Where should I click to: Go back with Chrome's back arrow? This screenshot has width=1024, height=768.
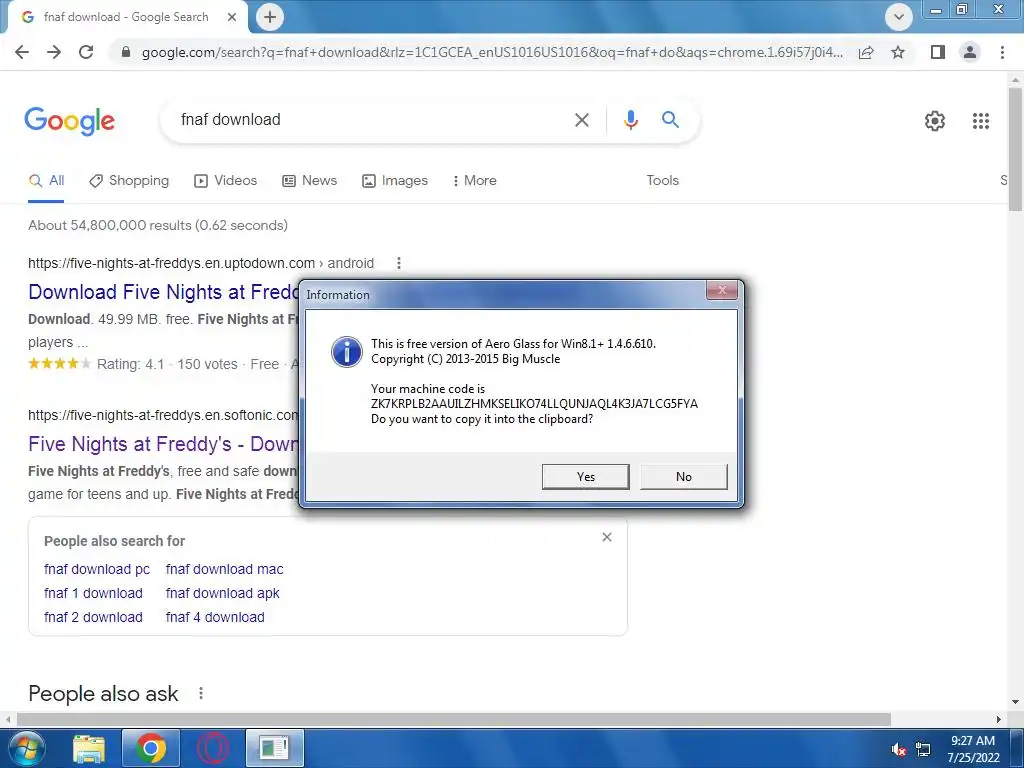[22, 52]
